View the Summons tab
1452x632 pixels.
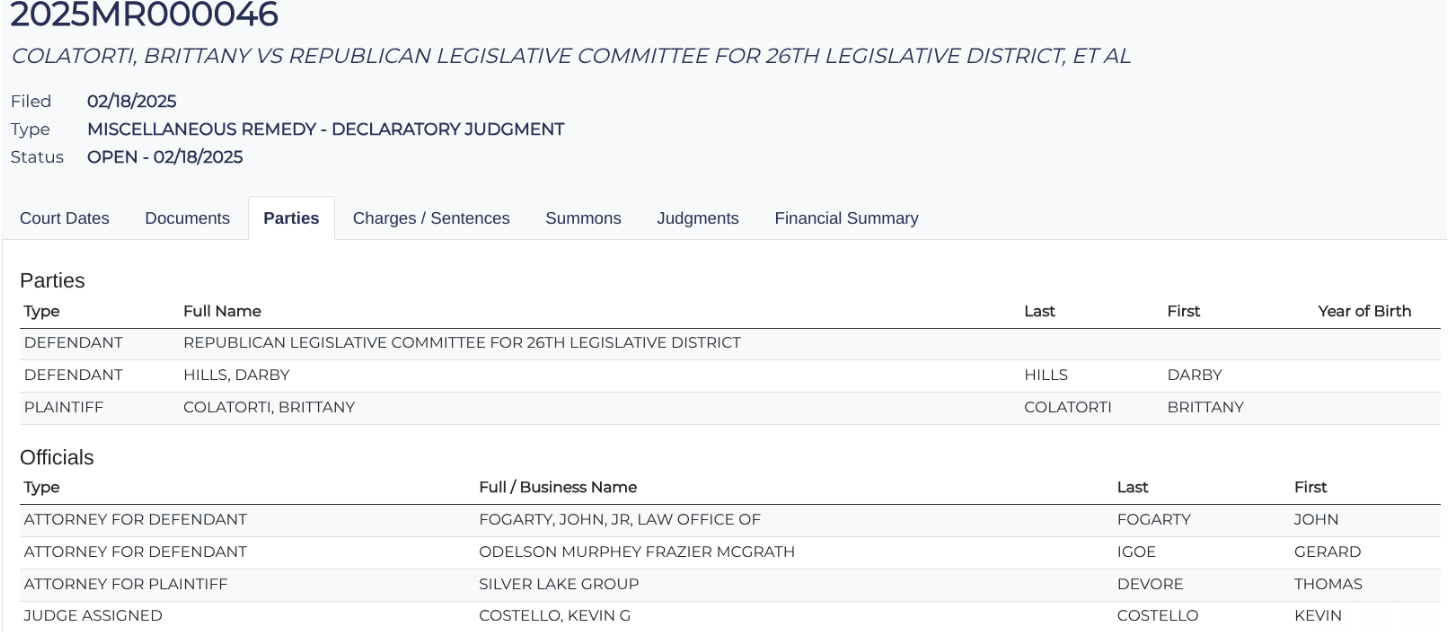(583, 218)
